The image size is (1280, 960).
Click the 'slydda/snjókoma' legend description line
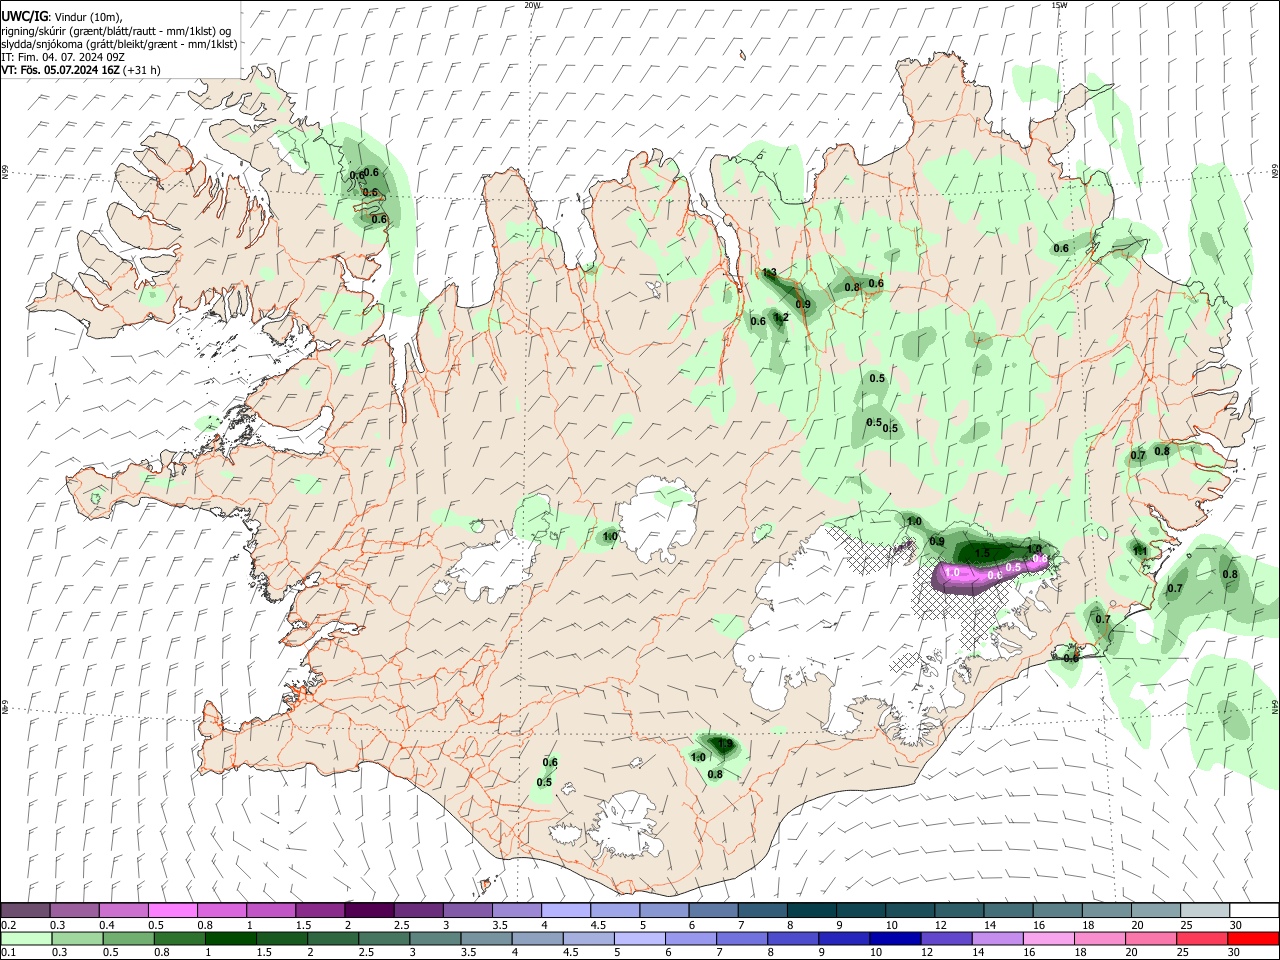tap(119, 44)
